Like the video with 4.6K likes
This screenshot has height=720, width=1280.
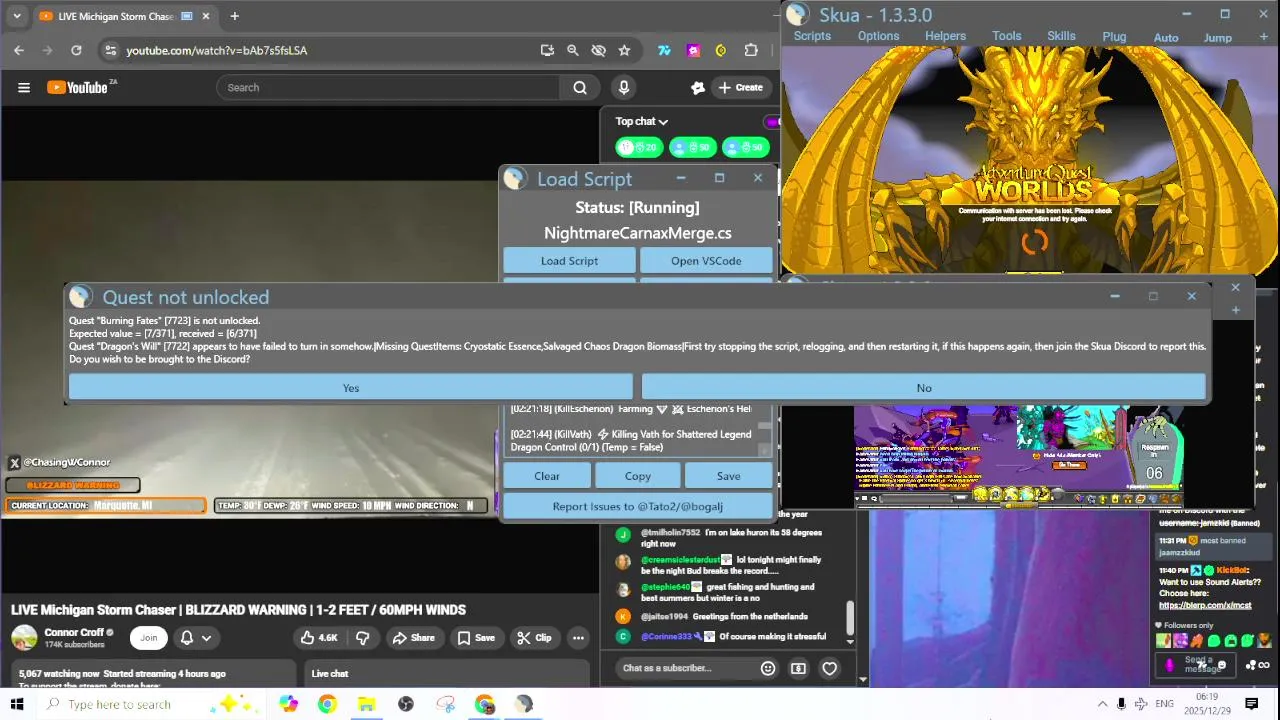tap(319, 638)
